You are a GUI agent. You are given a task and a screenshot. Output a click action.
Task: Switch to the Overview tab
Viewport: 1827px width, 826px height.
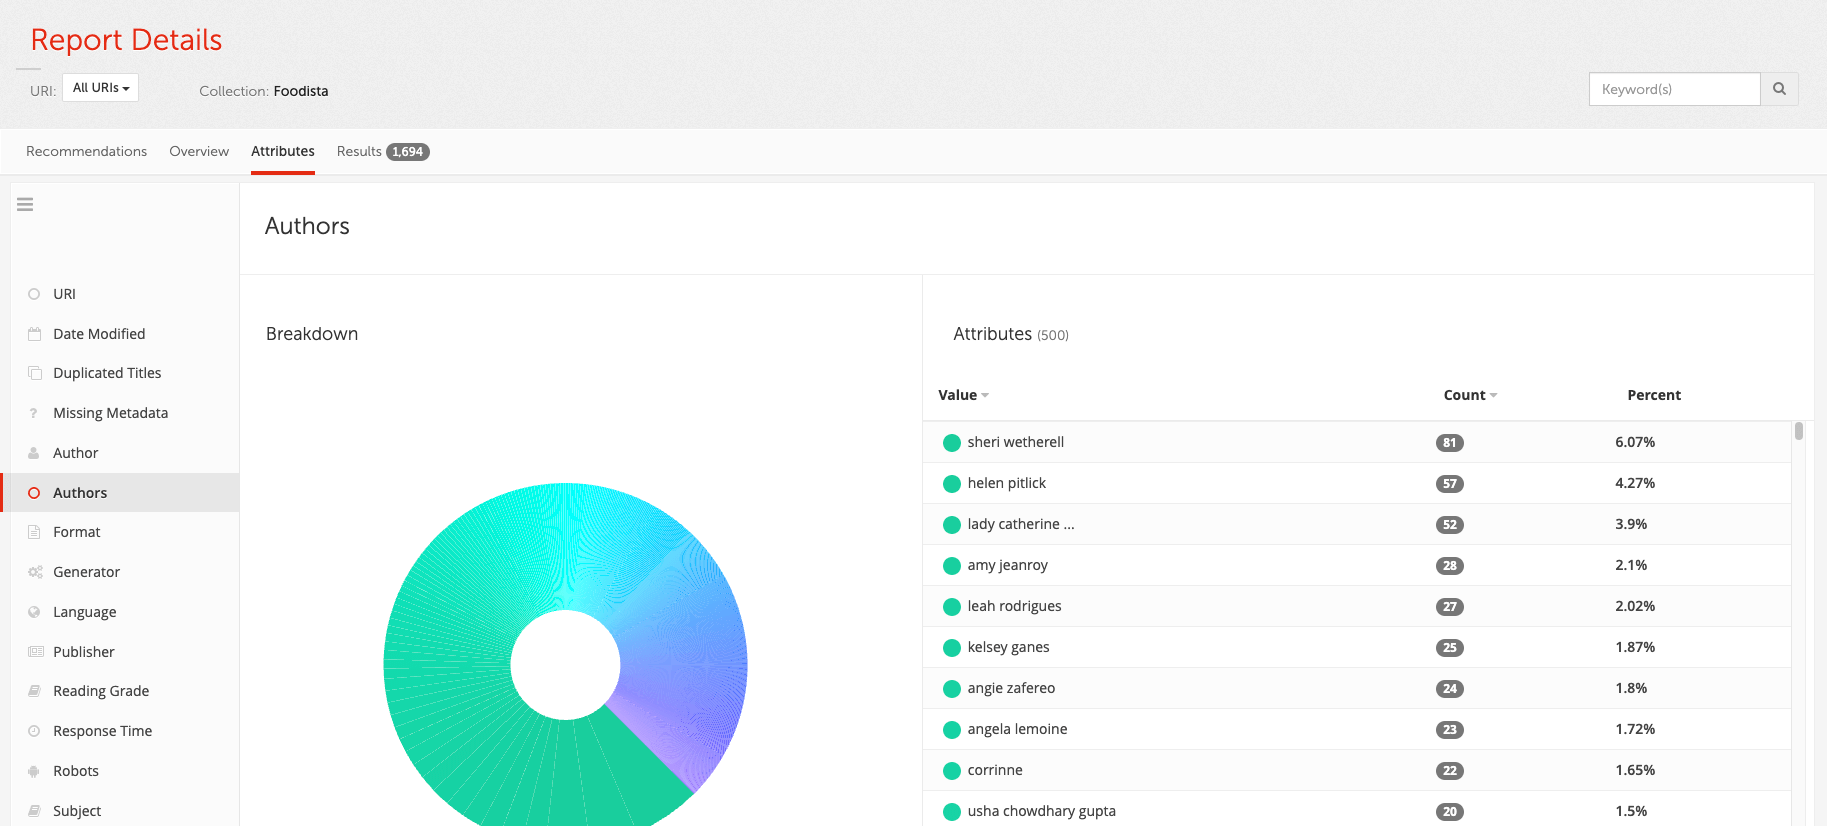pos(199,151)
